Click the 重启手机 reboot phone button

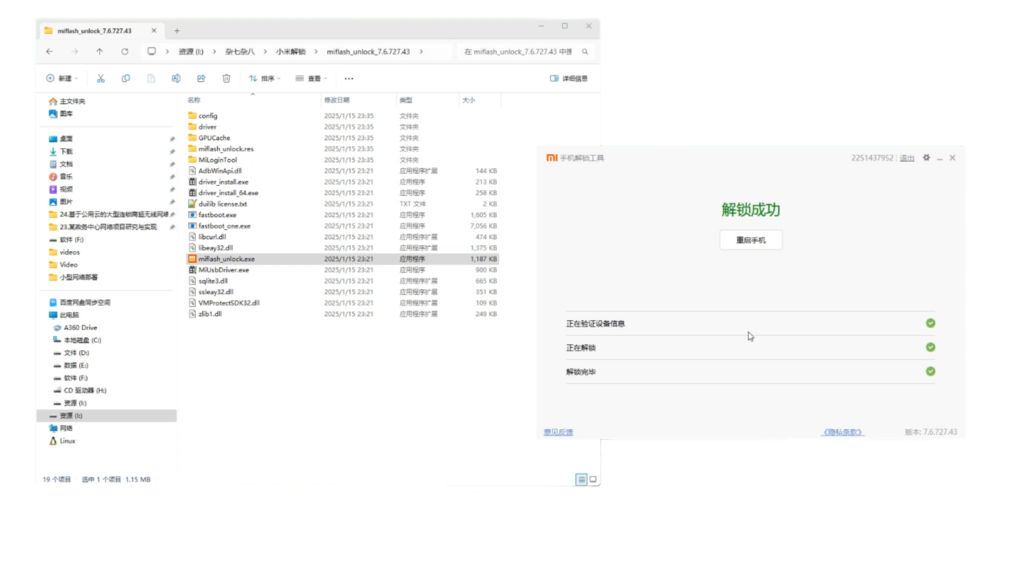(751, 240)
